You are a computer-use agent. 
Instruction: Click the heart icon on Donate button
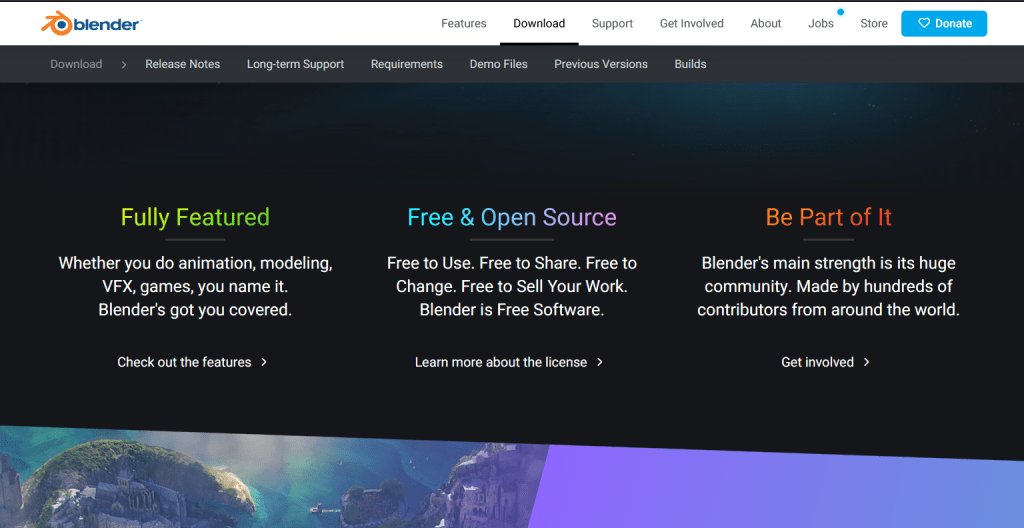tap(923, 24)
